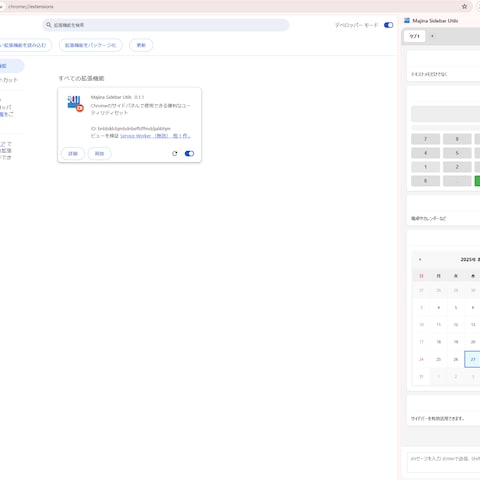
Task: Click the update extensions button
Action: [141, 45]
